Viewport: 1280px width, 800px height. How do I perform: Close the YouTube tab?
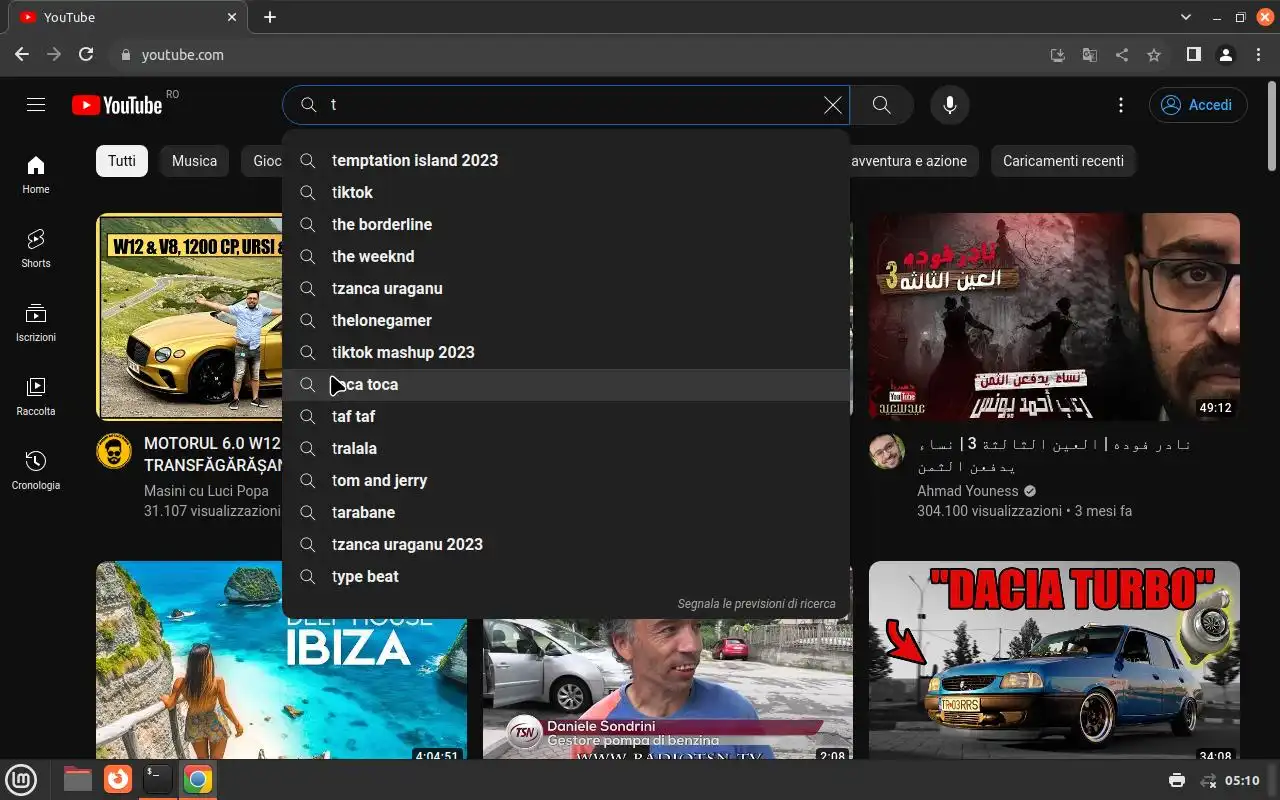[233, 17]
